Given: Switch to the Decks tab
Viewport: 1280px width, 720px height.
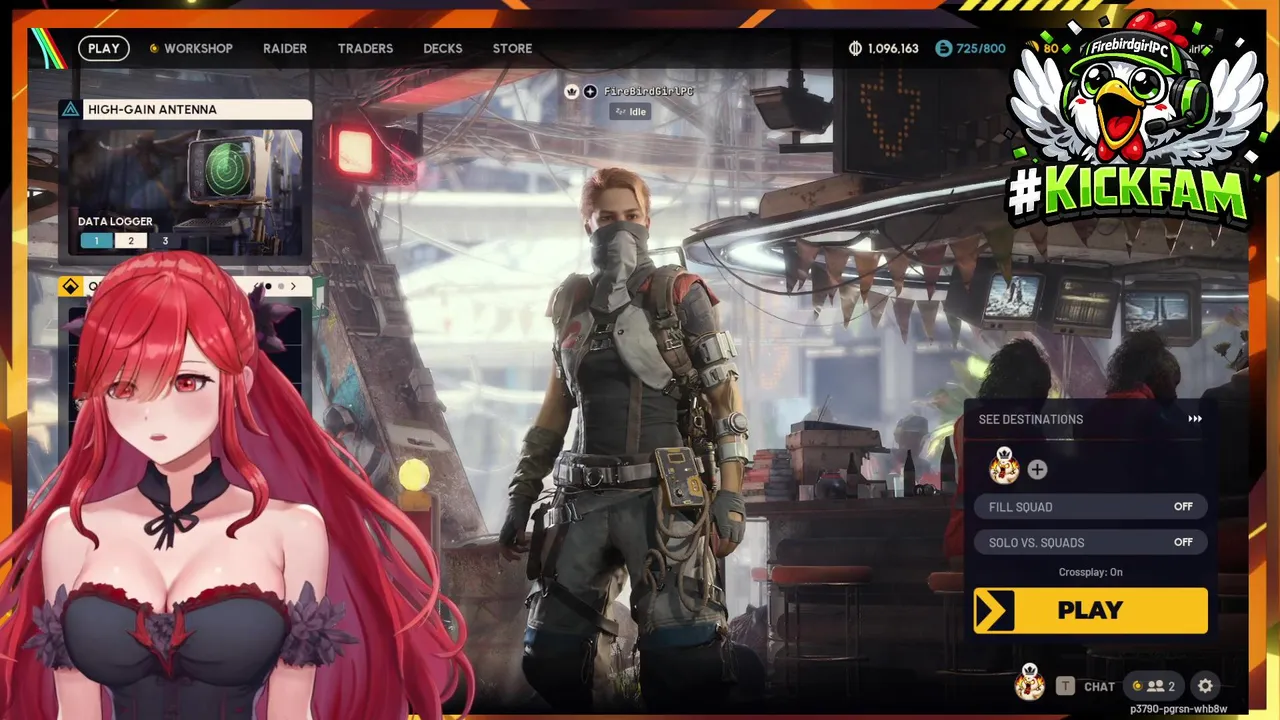Looking at the screenshot, I should pyautogui.click(x=442, y=48).
